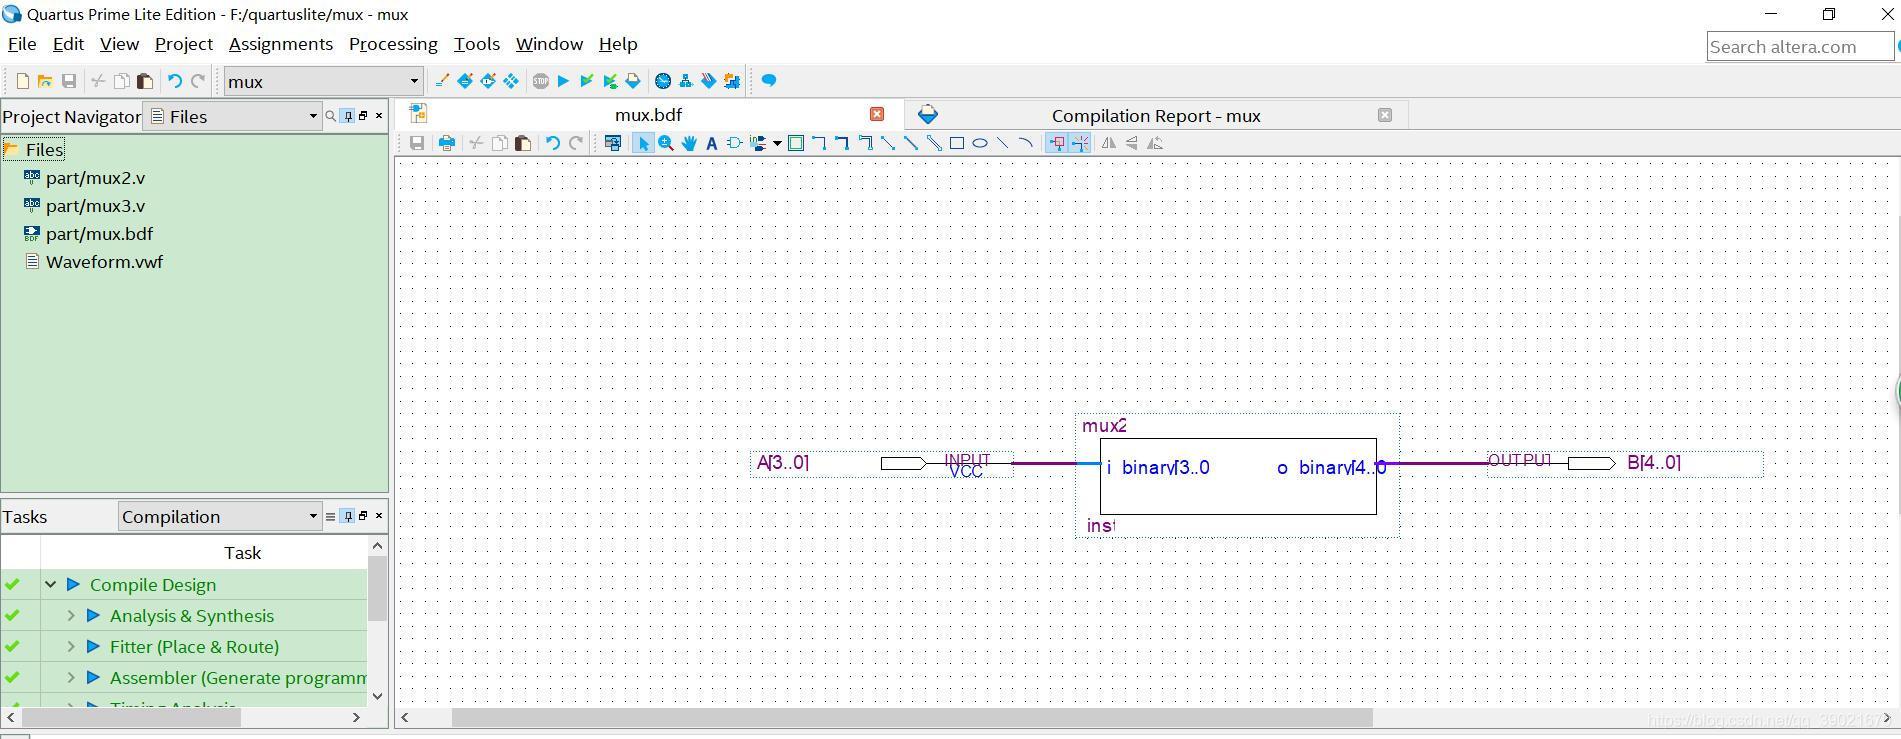Select the Zoom magnifier tool
This screenshot has width=1901, height=739.
[x=666, y=143]
